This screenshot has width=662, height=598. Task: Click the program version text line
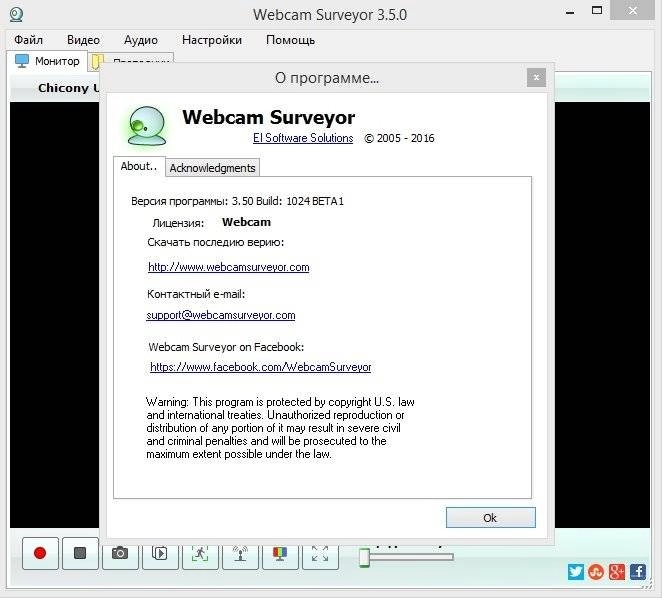point(237,201)
